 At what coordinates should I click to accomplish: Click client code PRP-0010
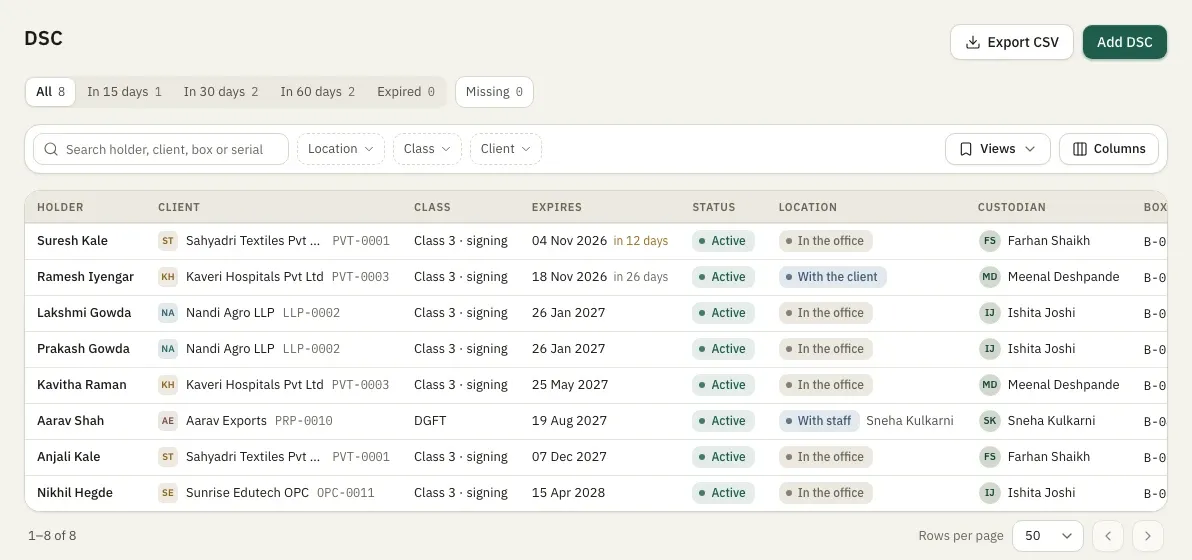[303, 421]
